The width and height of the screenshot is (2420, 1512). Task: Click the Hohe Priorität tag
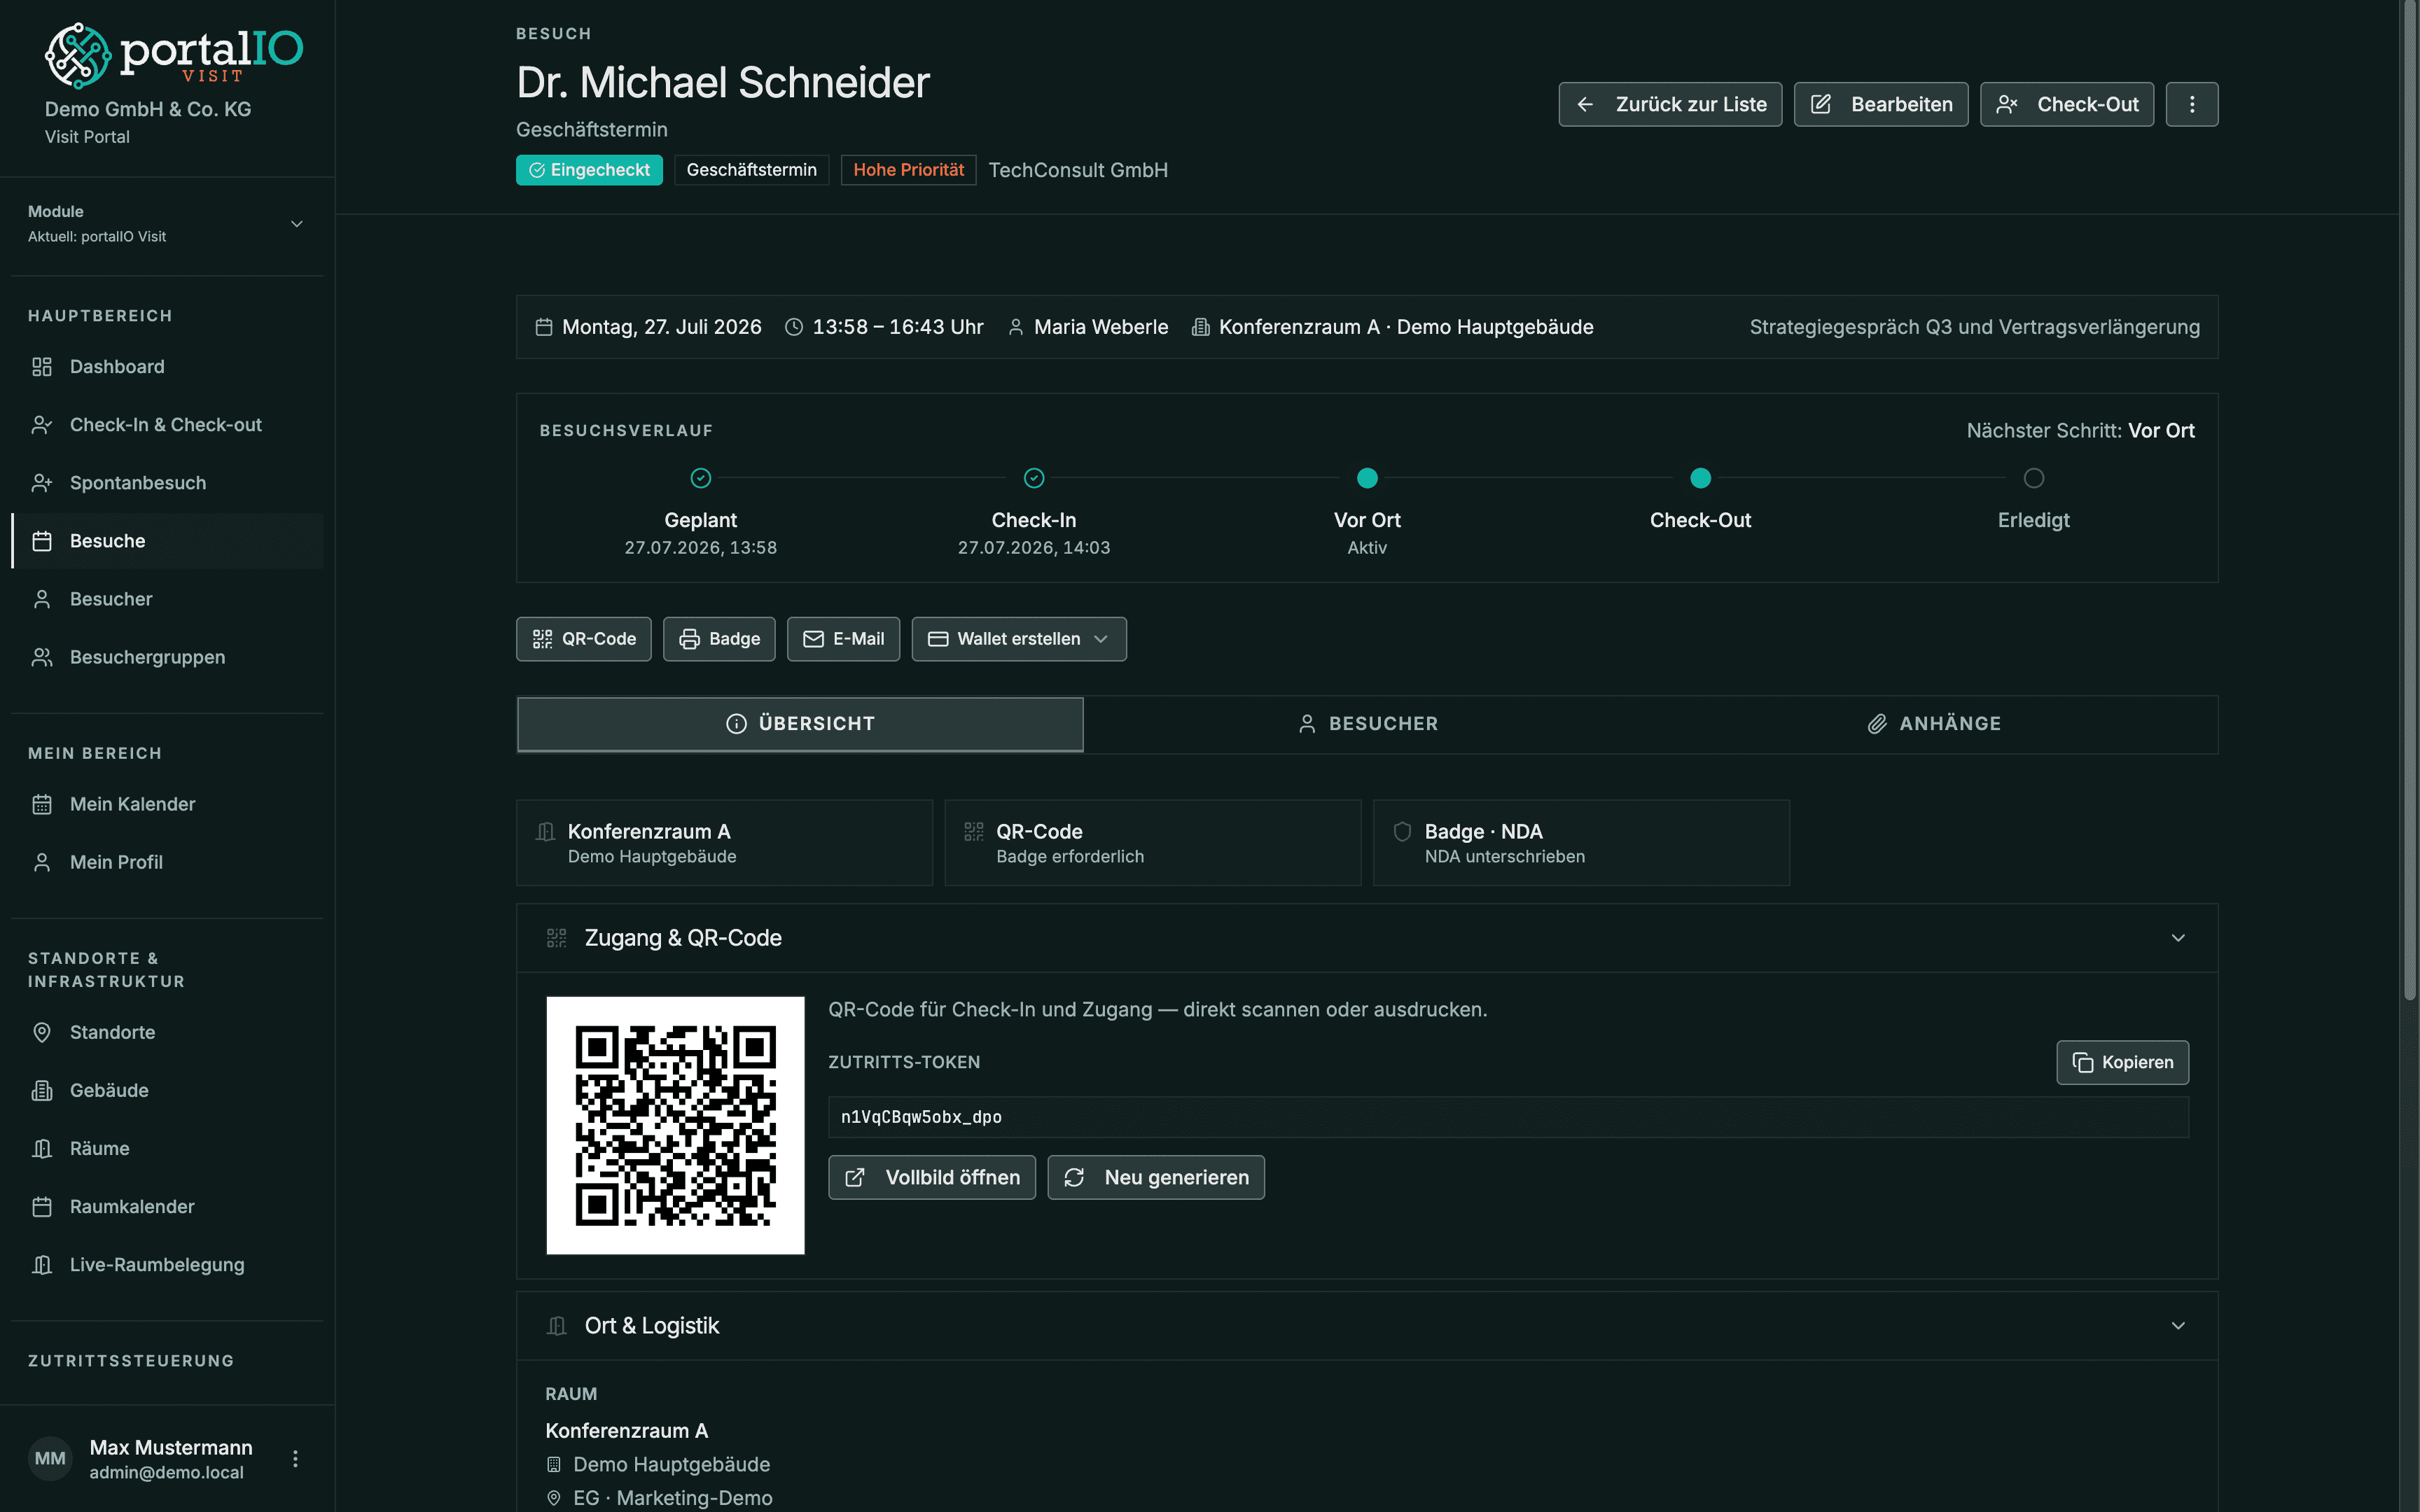[x=908, y=170]
